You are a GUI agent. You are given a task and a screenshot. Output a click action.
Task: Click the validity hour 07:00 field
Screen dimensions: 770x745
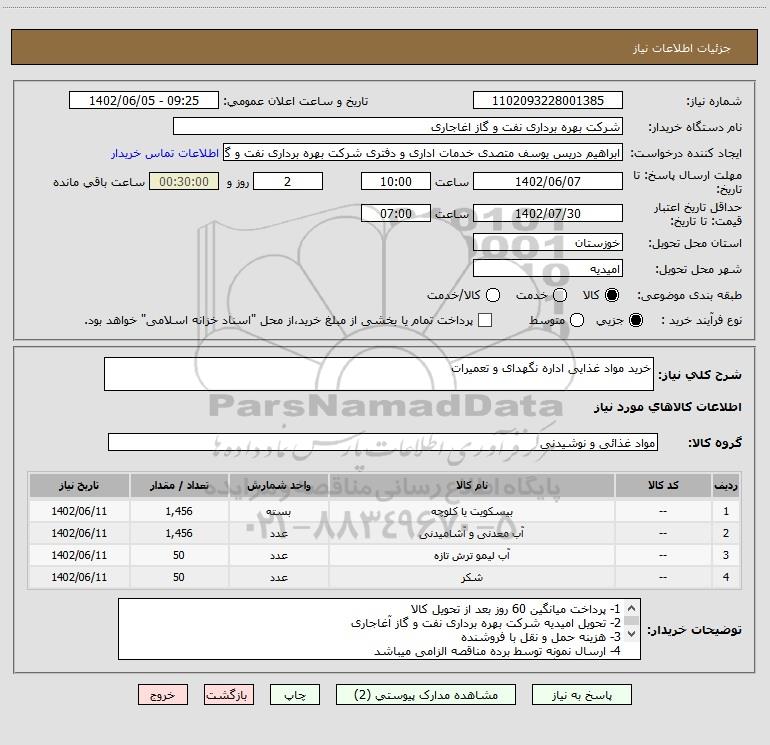click(x=396, y=213)
